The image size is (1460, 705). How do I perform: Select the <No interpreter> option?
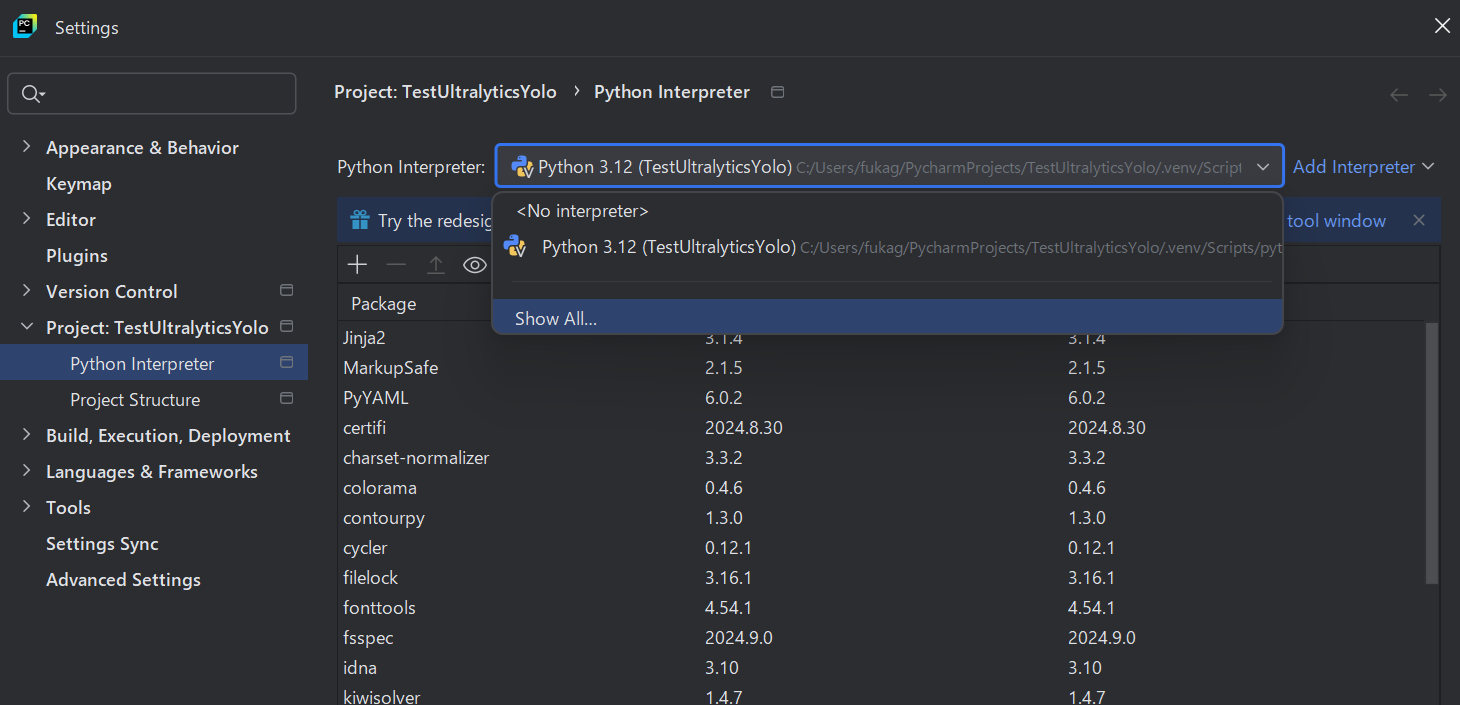(x=887, y=211)
